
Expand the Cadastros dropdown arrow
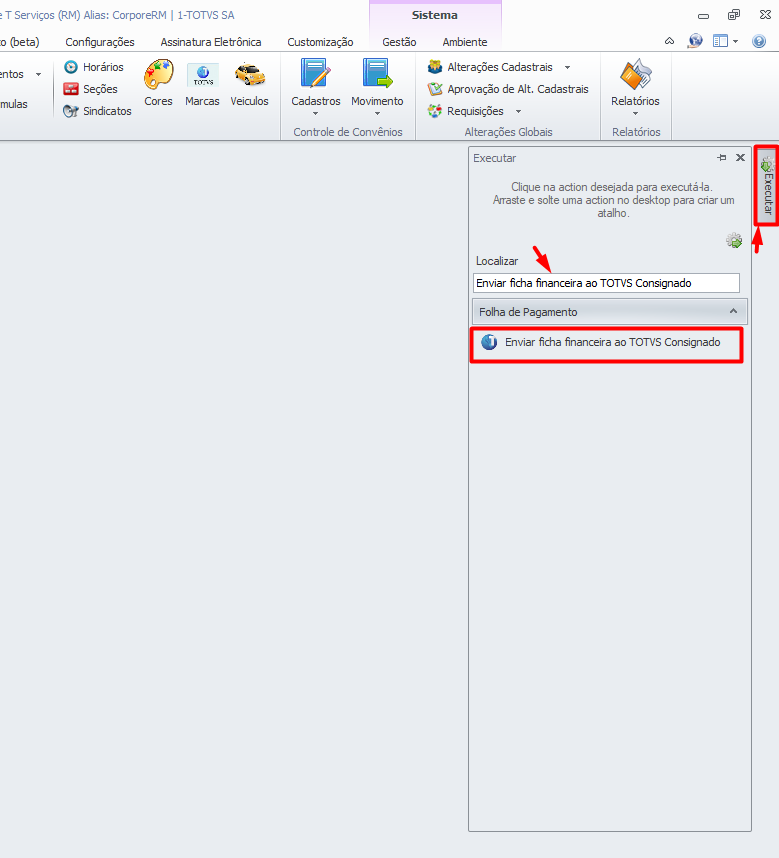click(316, 113)
